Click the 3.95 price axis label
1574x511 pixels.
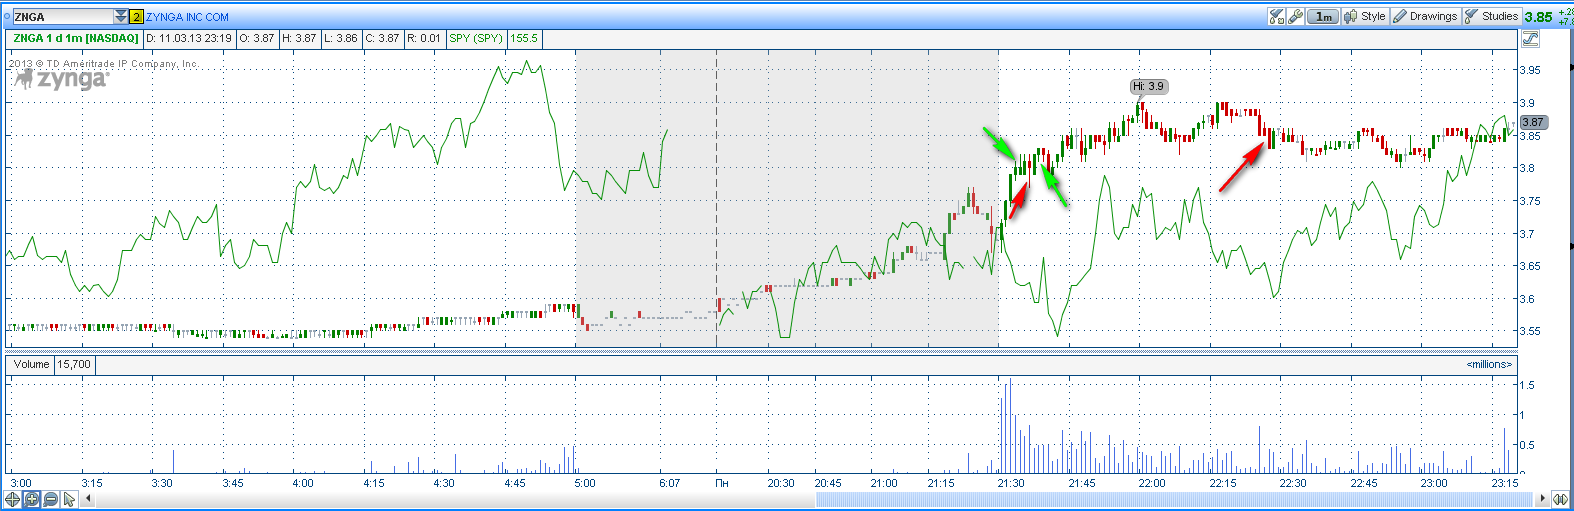[x=1530, y=70]
